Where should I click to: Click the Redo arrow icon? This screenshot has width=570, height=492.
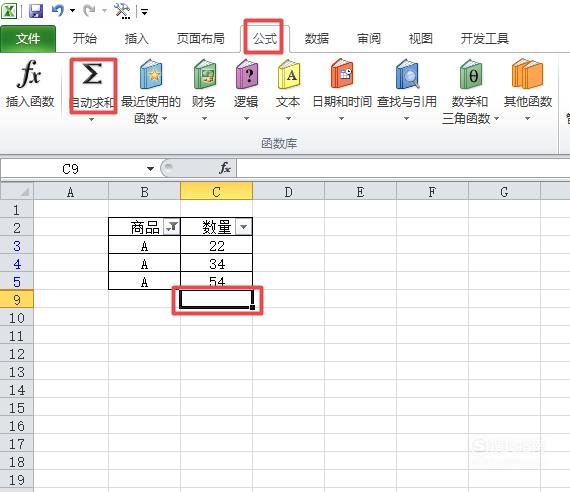[x=89, y=11]
